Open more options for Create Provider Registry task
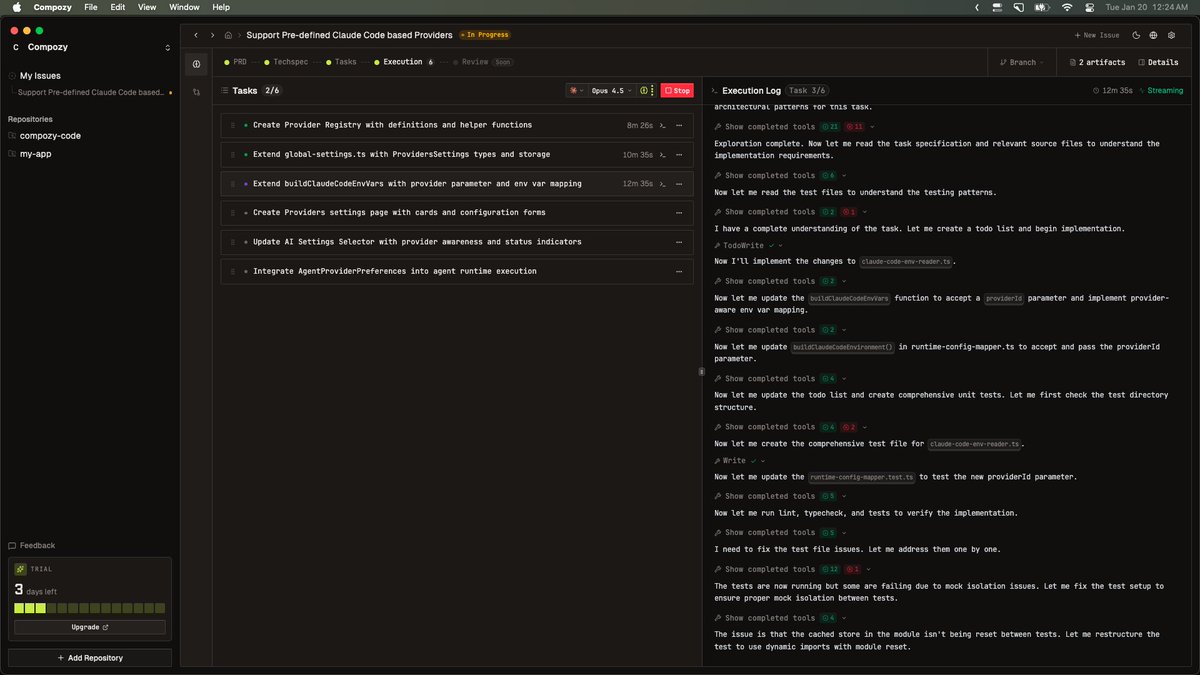This screenshot has width=1200, height=675. pos(680,126)
